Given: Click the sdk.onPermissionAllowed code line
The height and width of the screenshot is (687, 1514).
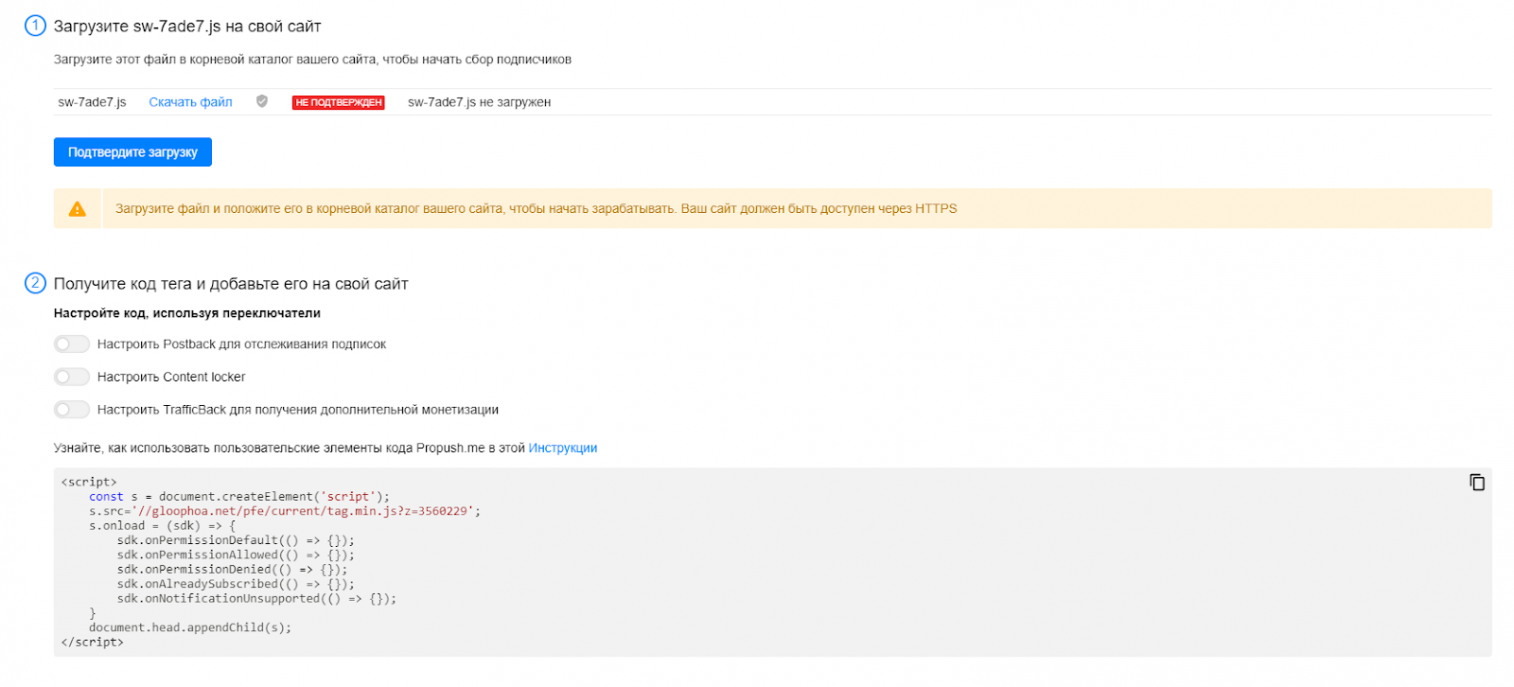Looking at the screenshot, I should (235, 554).
